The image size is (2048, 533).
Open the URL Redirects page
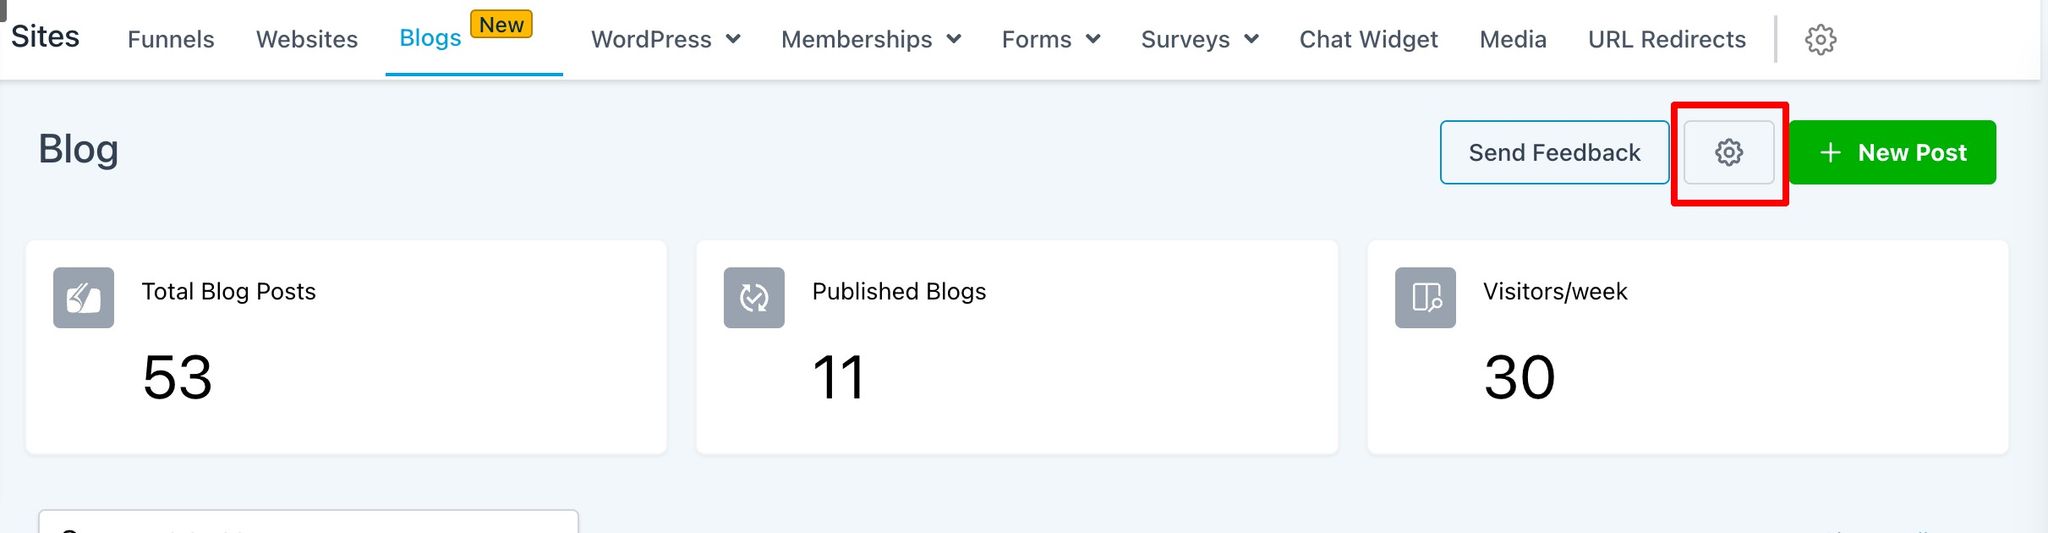1667,40
